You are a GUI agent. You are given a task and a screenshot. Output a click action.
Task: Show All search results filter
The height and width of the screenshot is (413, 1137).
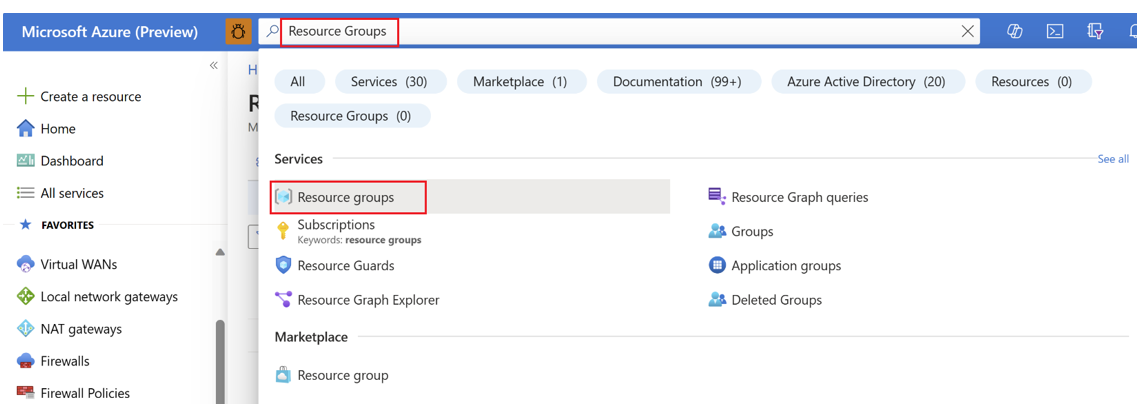pyautogui.click(x=297, y=82)
